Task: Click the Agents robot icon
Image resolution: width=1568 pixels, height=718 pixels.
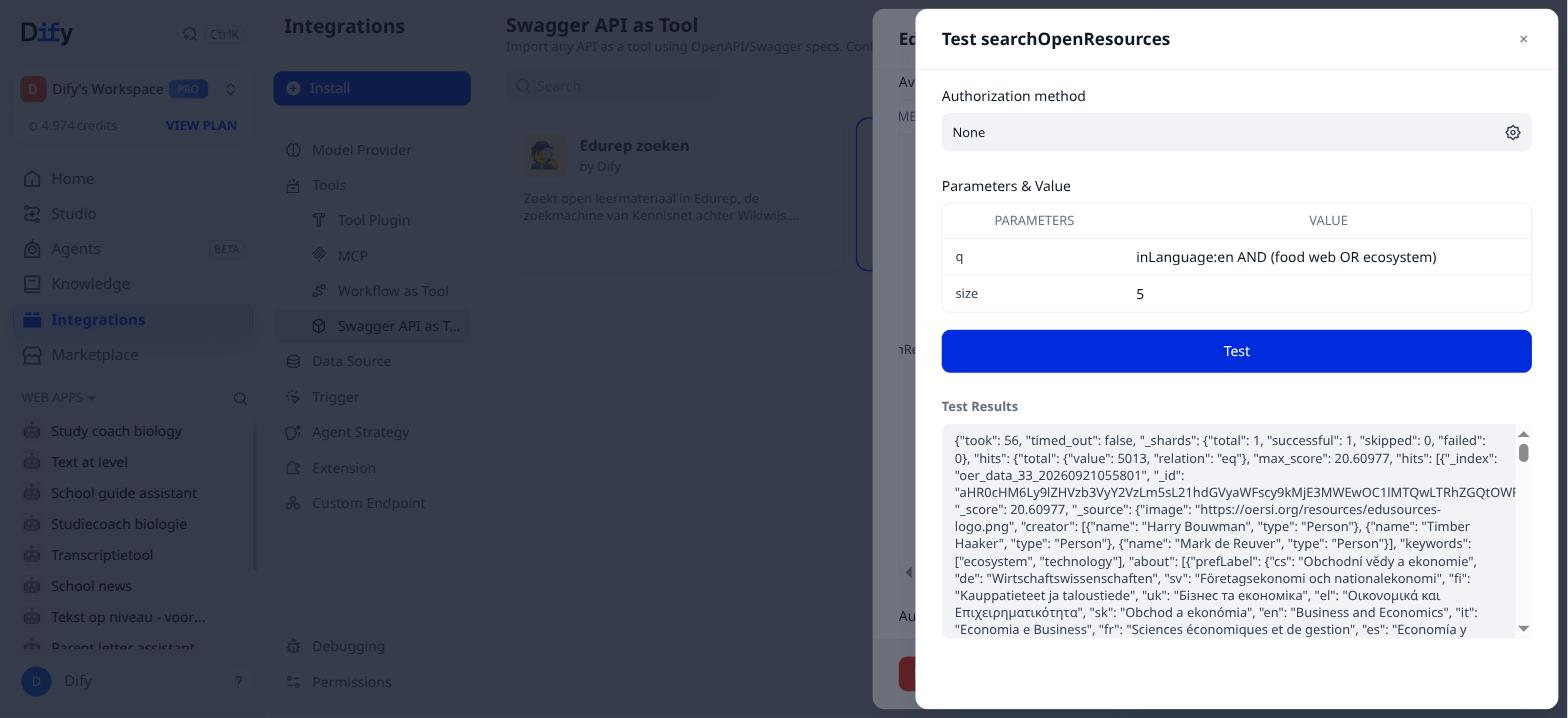Action: point(32,249)
